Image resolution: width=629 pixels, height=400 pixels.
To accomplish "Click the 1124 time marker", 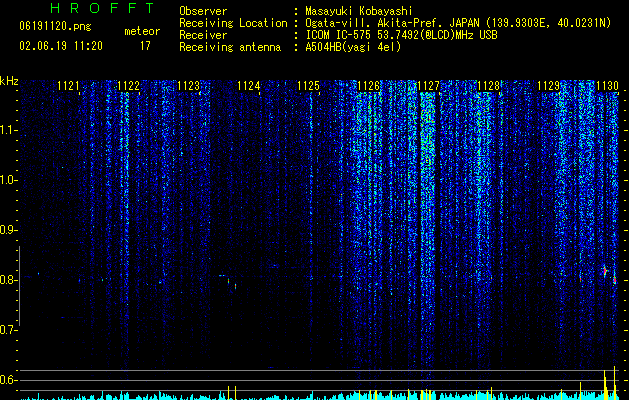I will pyautogui.click(x=249, y=86).
